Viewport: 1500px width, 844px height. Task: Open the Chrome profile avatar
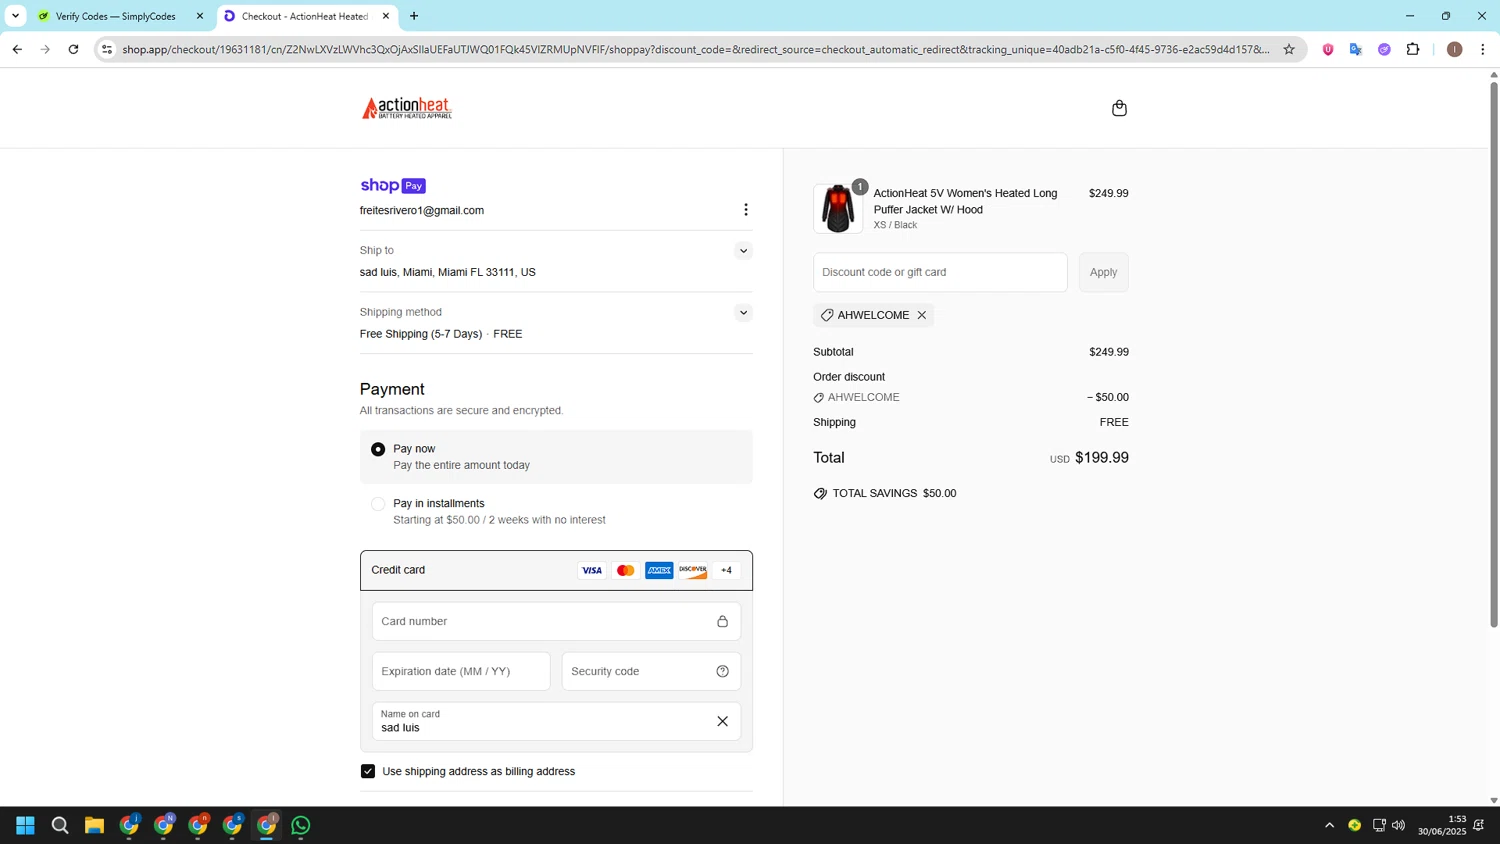pyautogui.click(x=1455, y=49)
